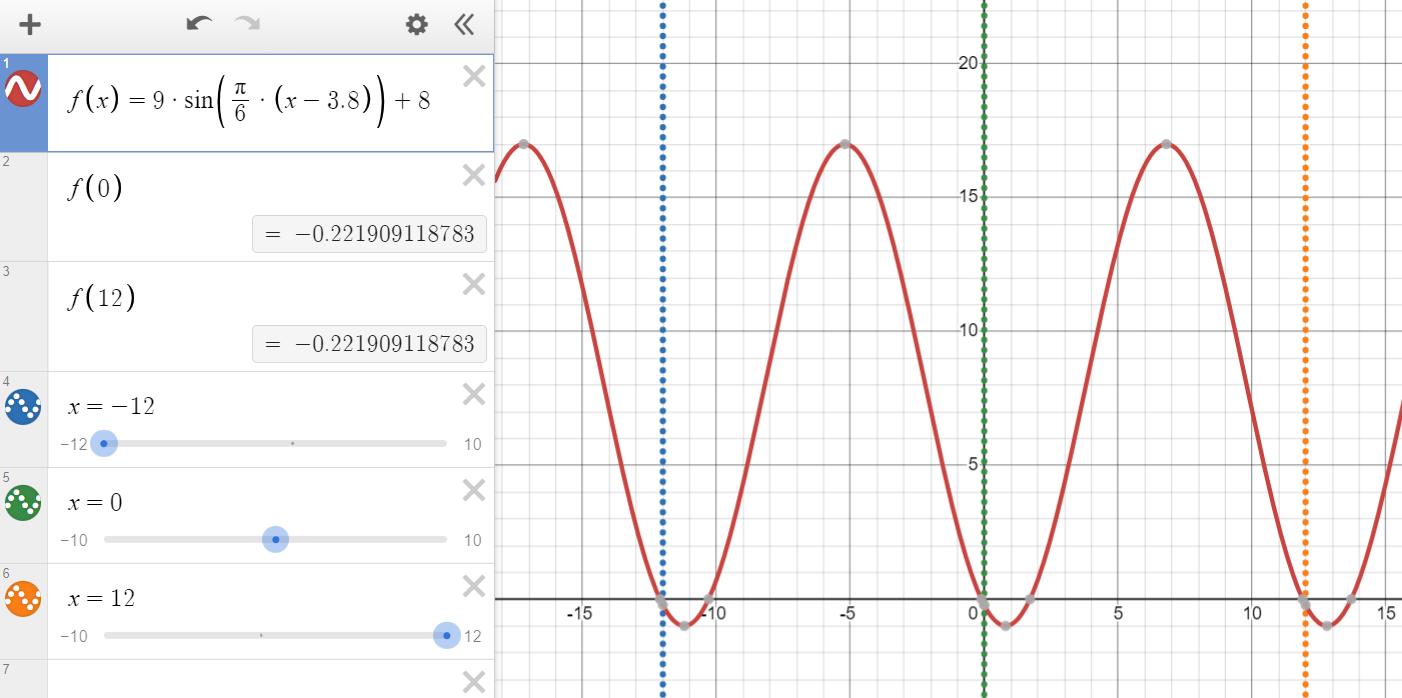Delete the f(12) expression row

(x=474, y=285)
